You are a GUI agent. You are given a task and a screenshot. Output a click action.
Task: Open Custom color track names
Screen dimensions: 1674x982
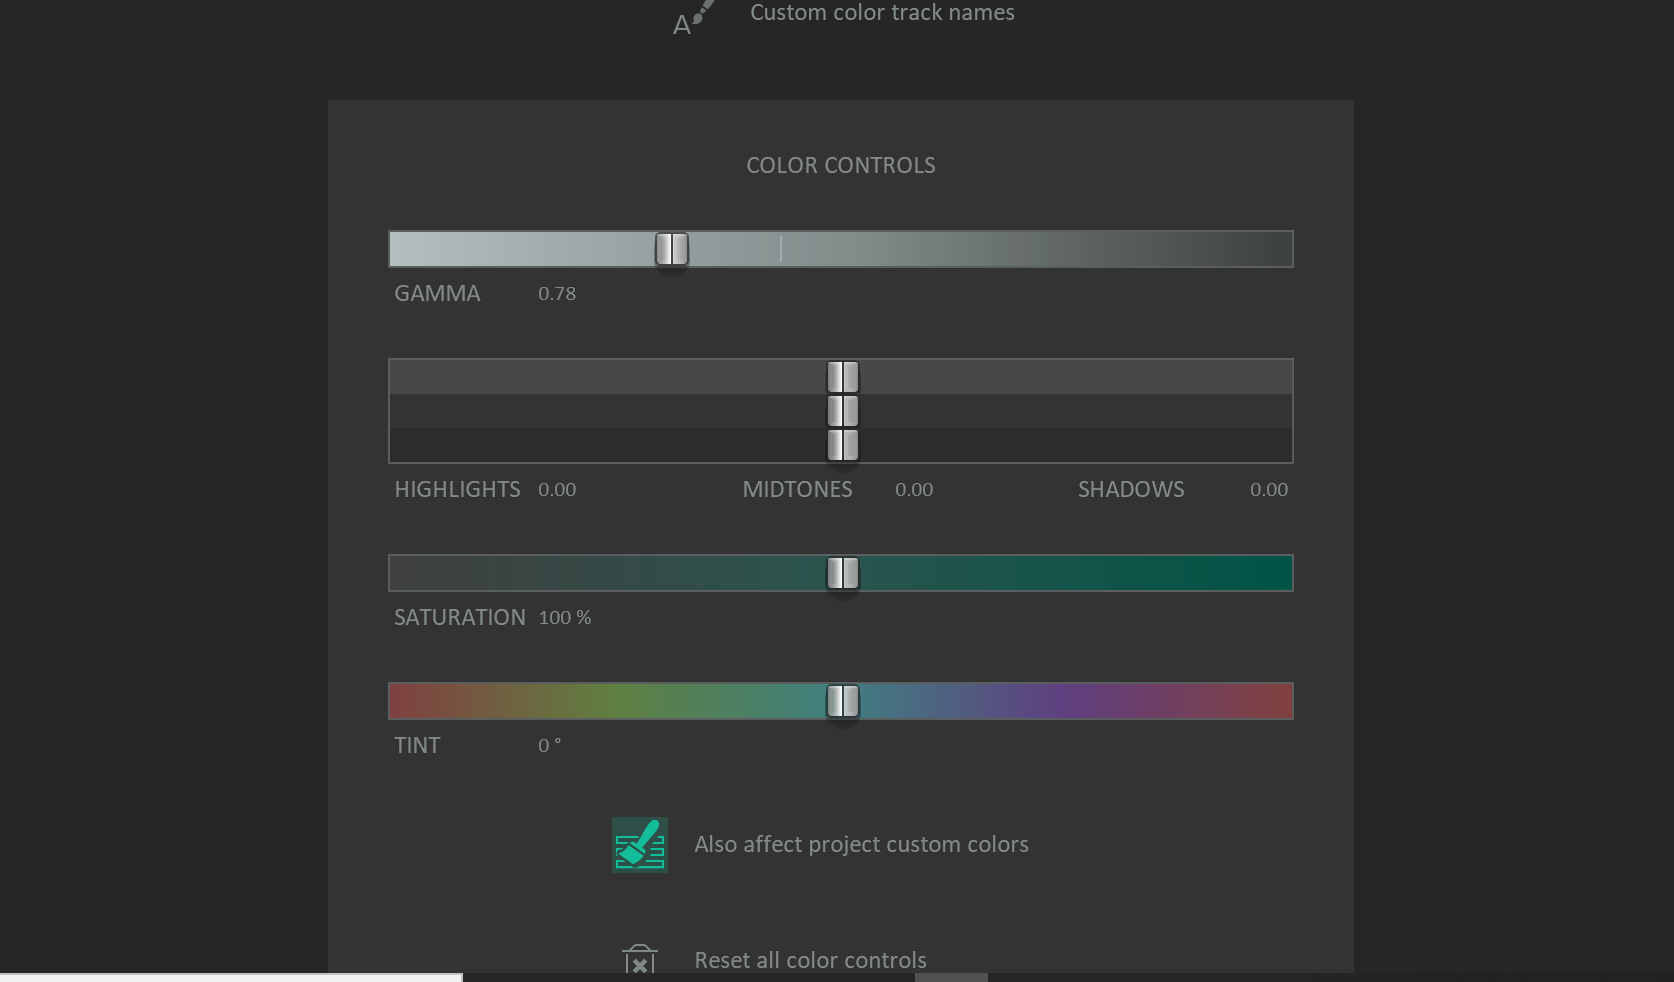(880, 13)
